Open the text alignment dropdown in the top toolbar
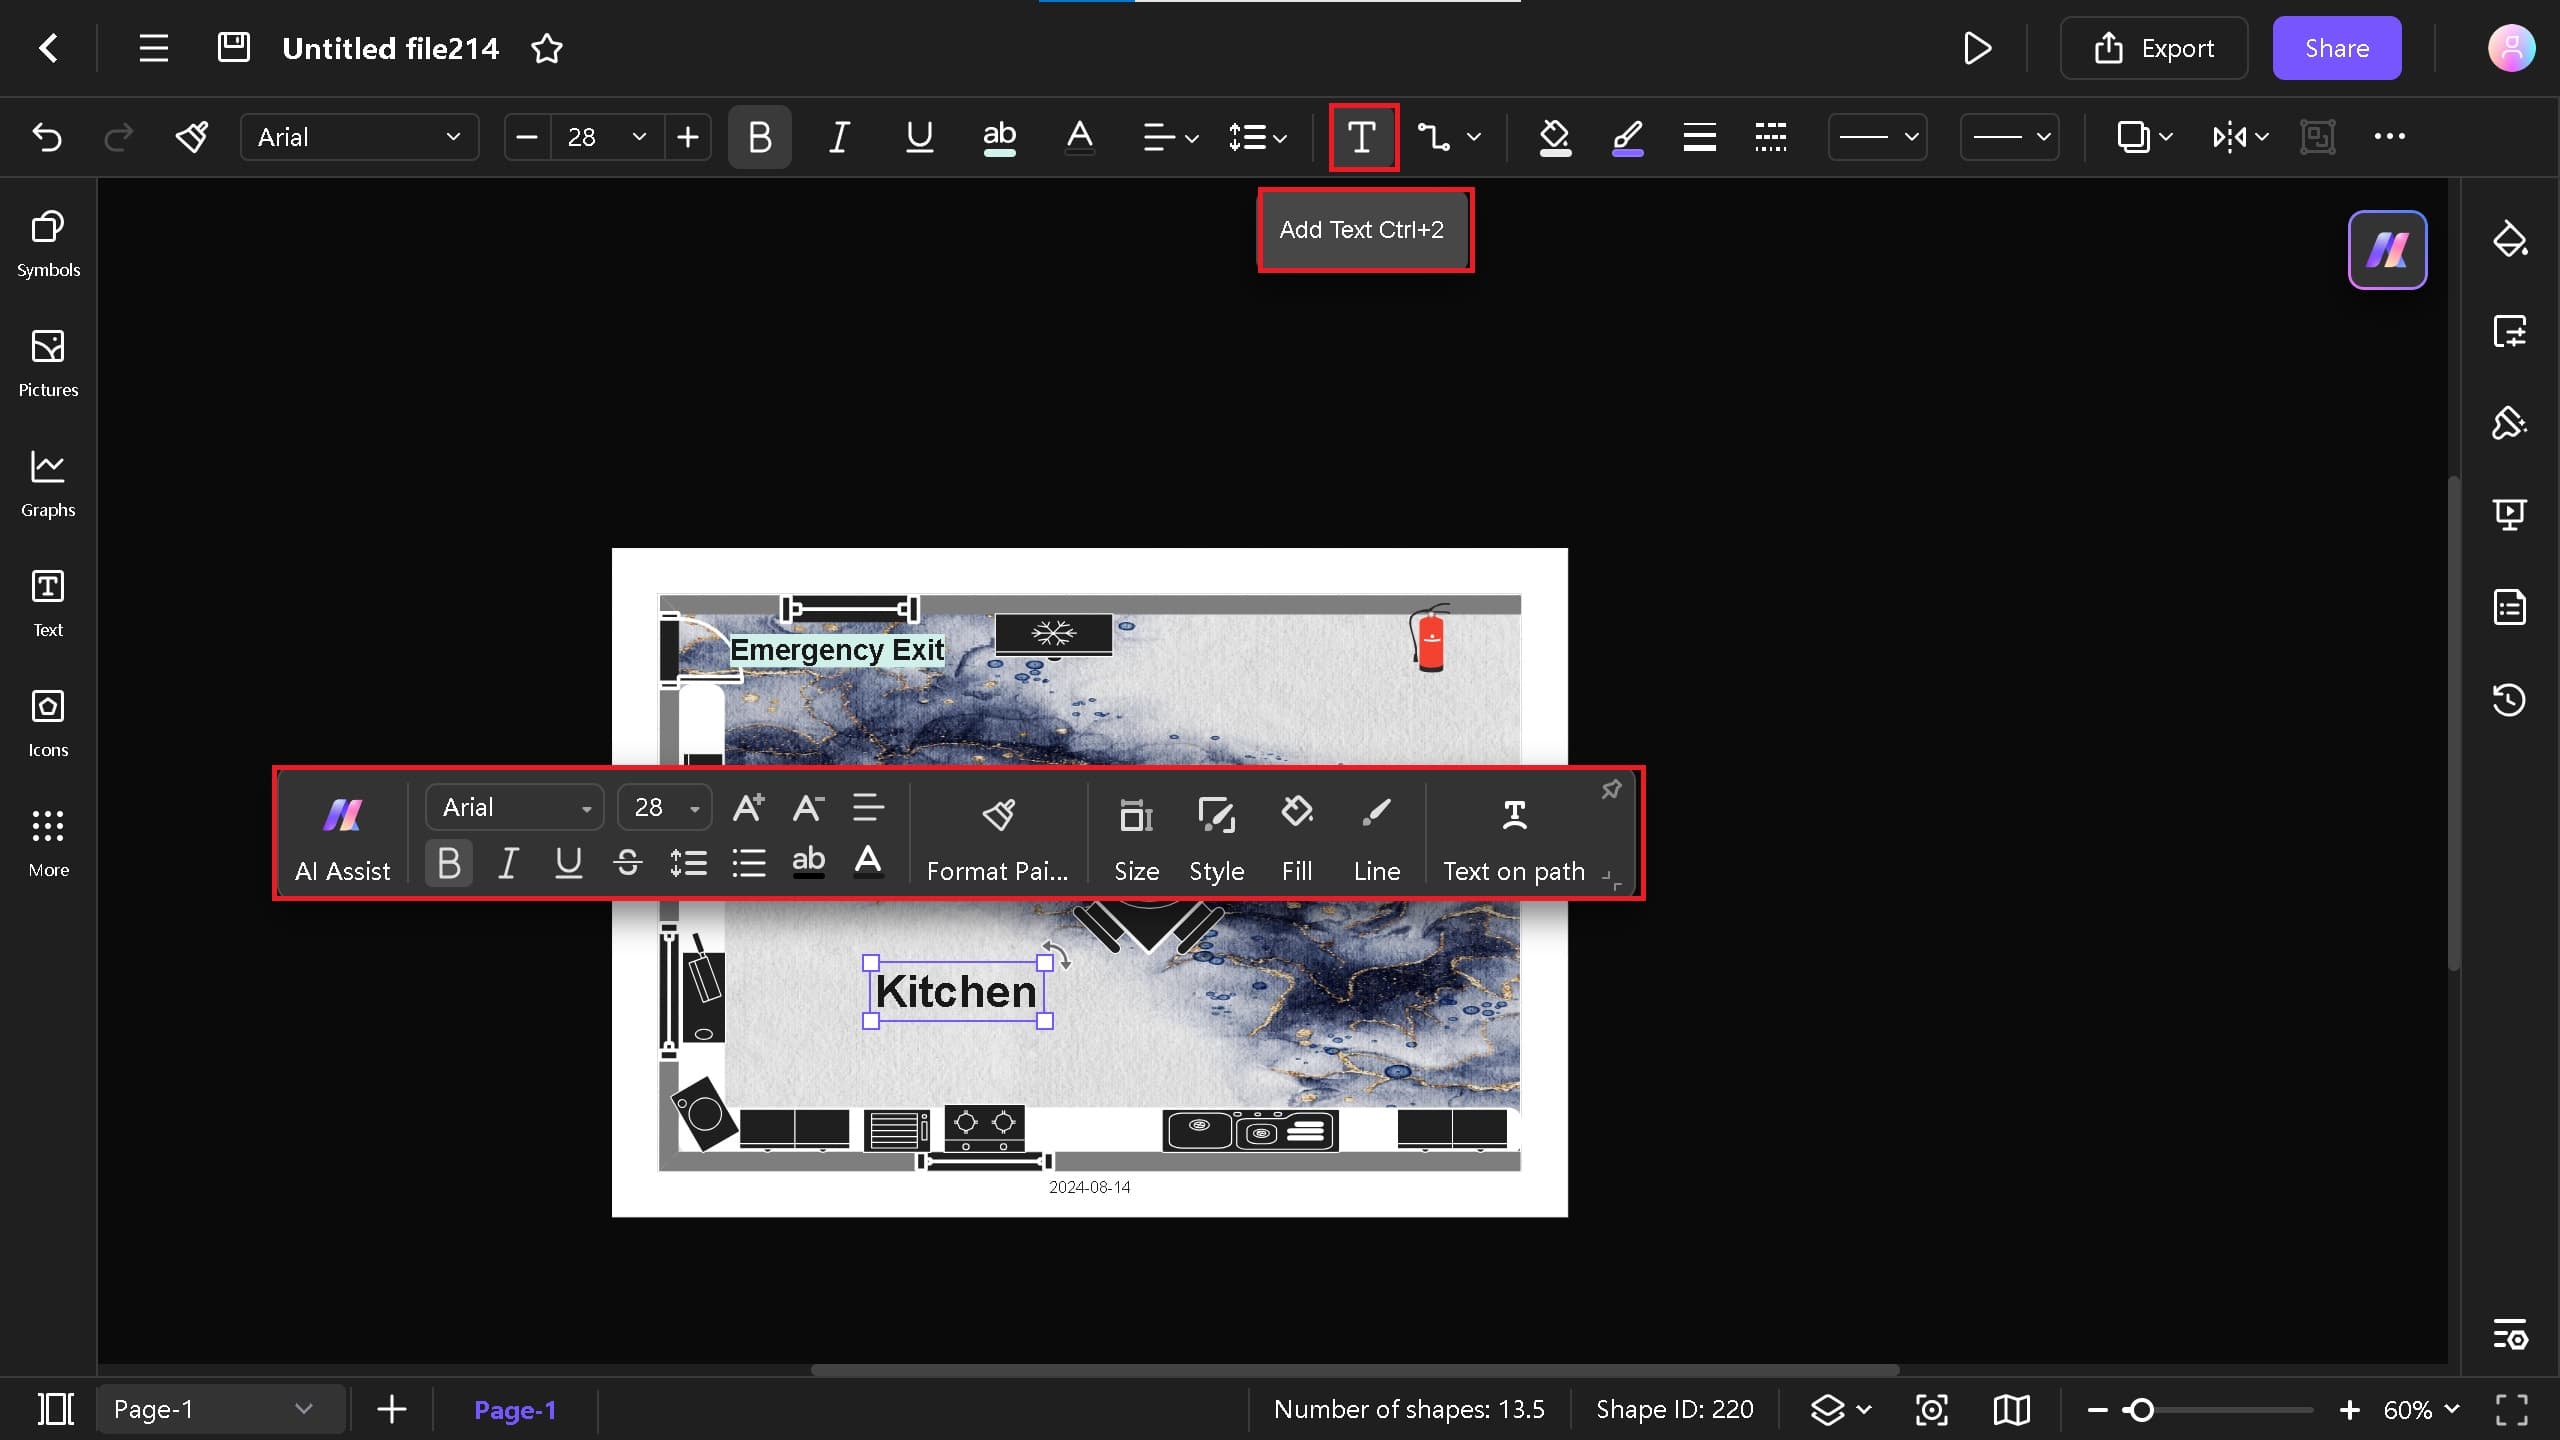This screenshot has height=1440, width=2560. point(1170,137)
